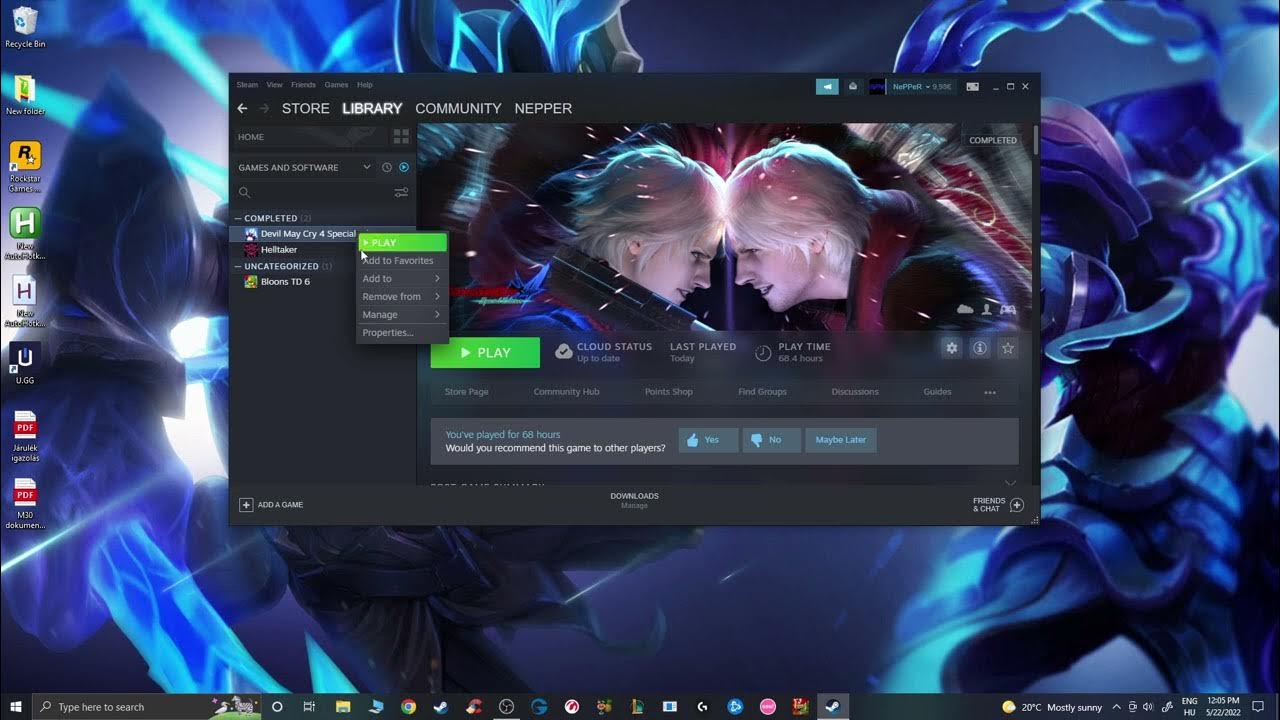Switch to the STORE tab
The height and width of the screenshot is (720, 1280).
pyautogui.click(x=305, y=108)
